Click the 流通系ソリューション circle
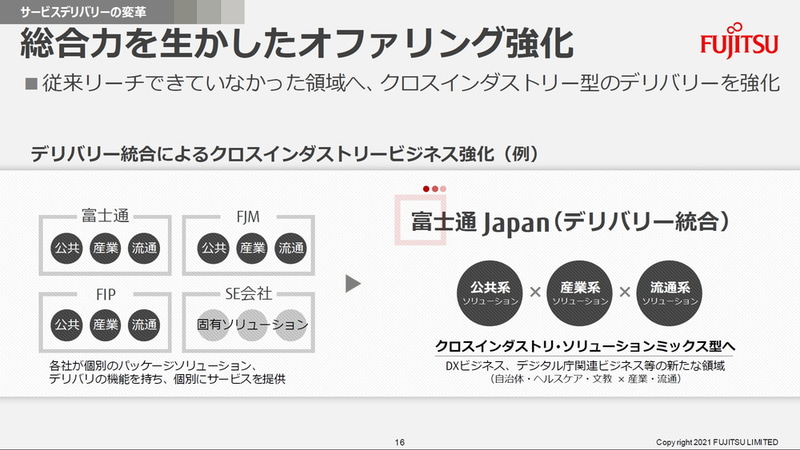800x450 pixels. click(x=669, y=293)
